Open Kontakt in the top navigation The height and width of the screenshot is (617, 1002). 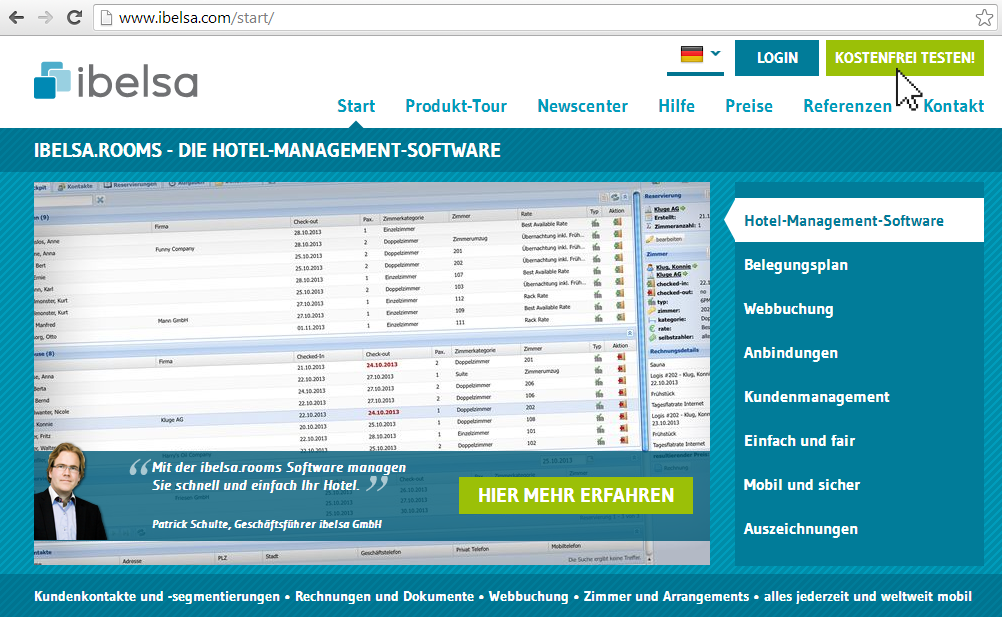click(953, 106)
